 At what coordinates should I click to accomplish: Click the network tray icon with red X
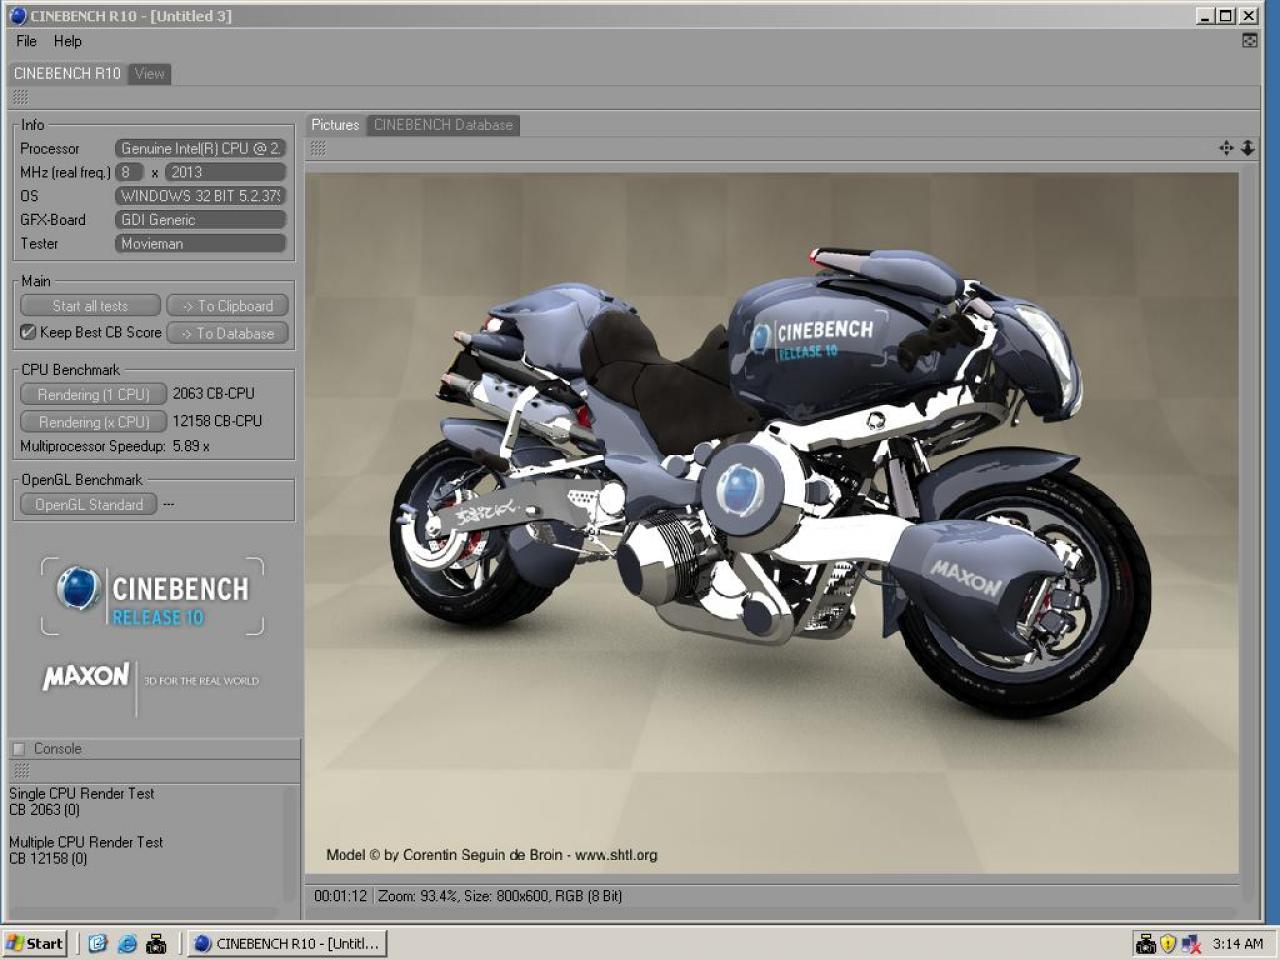[x=1190, y=943]
